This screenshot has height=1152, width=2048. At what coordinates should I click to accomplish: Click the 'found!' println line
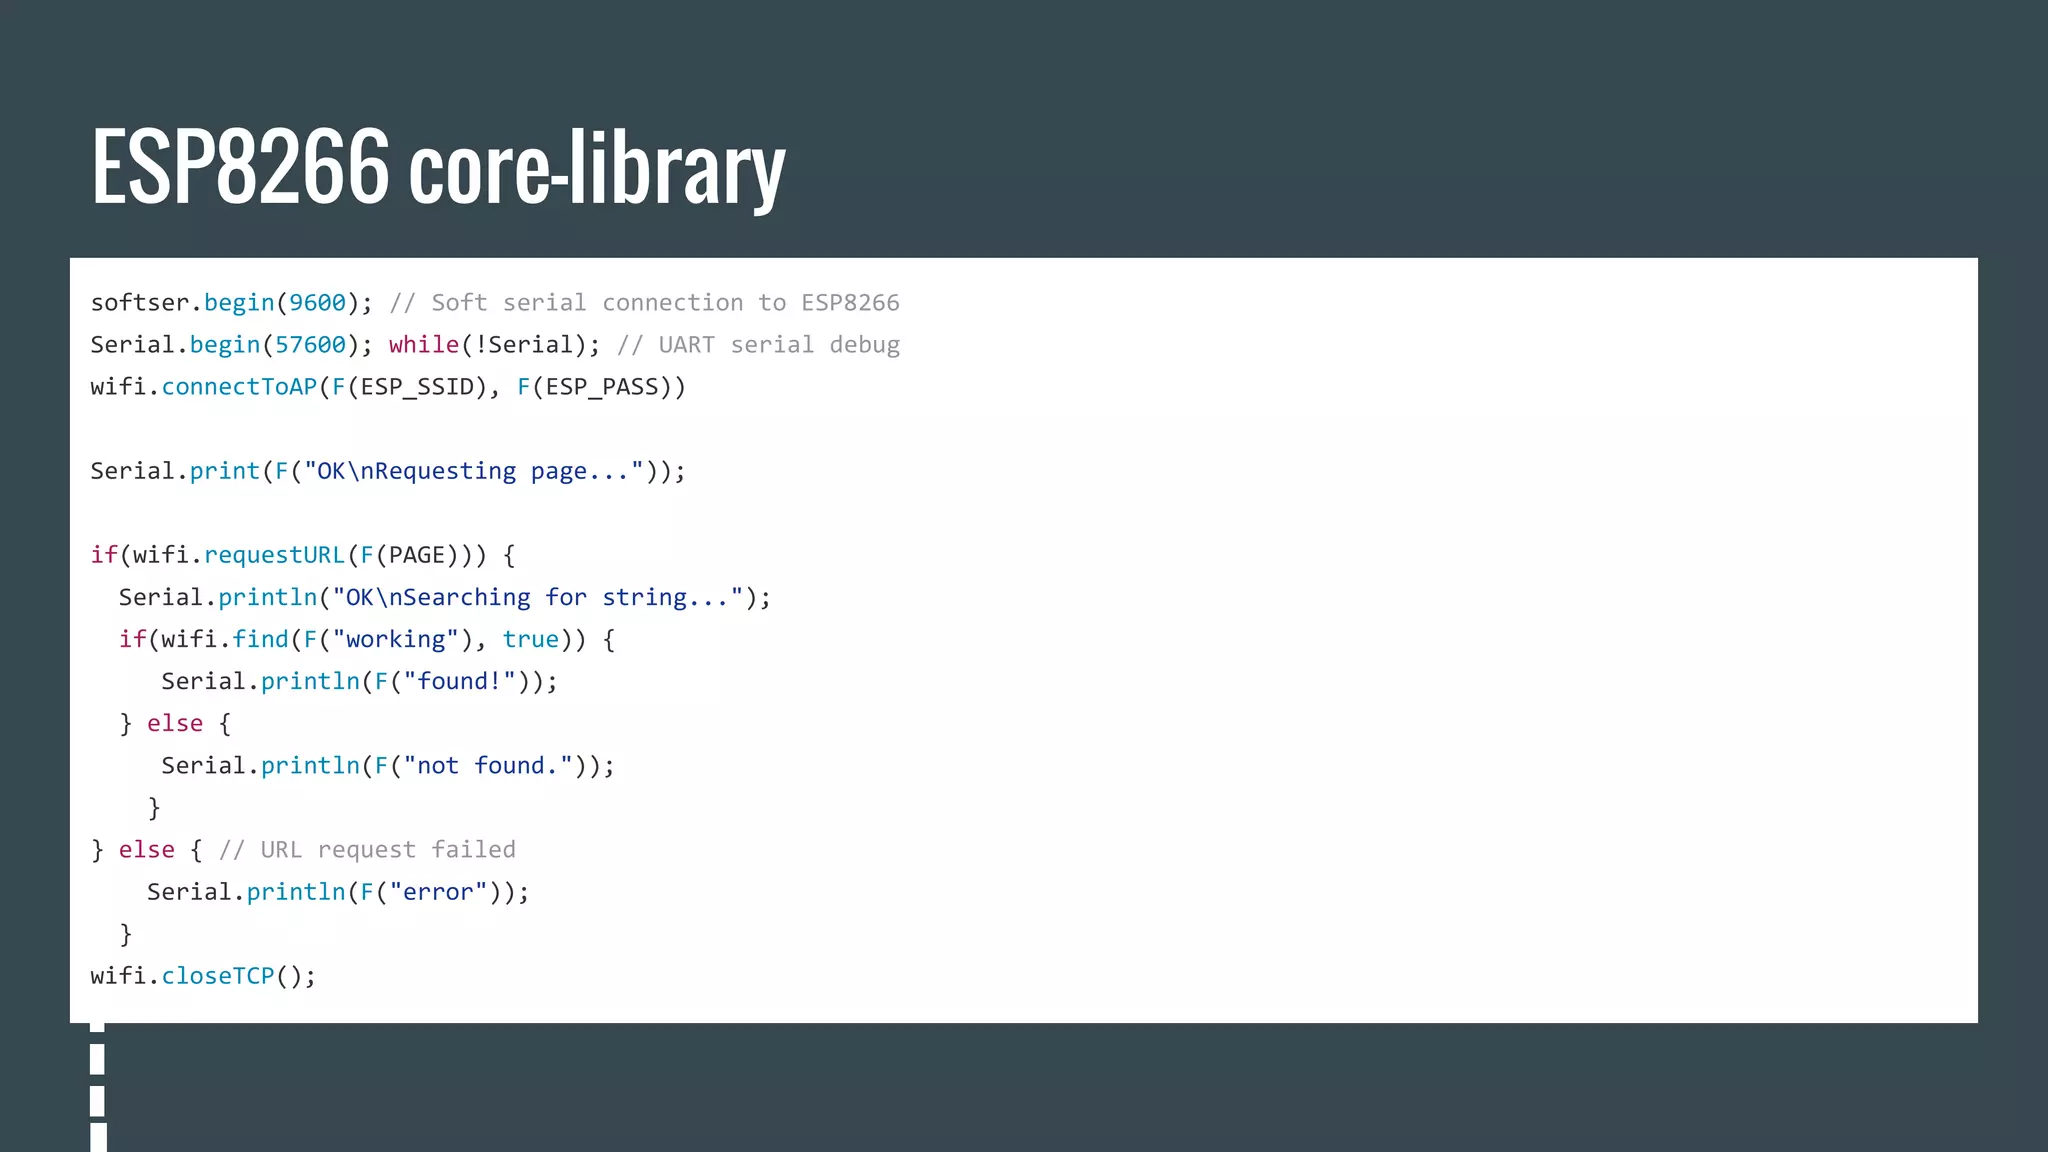[359, 681]
